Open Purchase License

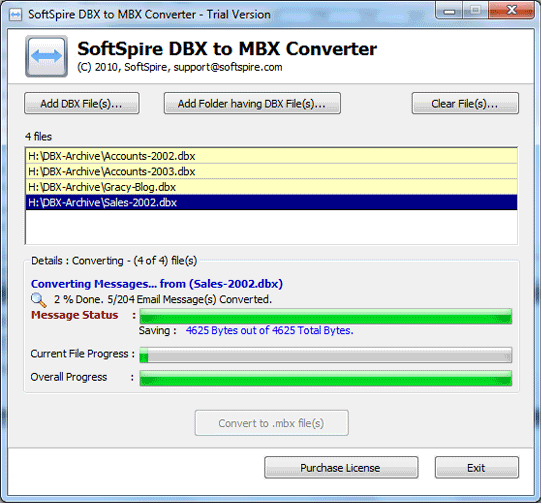[341, 468]
